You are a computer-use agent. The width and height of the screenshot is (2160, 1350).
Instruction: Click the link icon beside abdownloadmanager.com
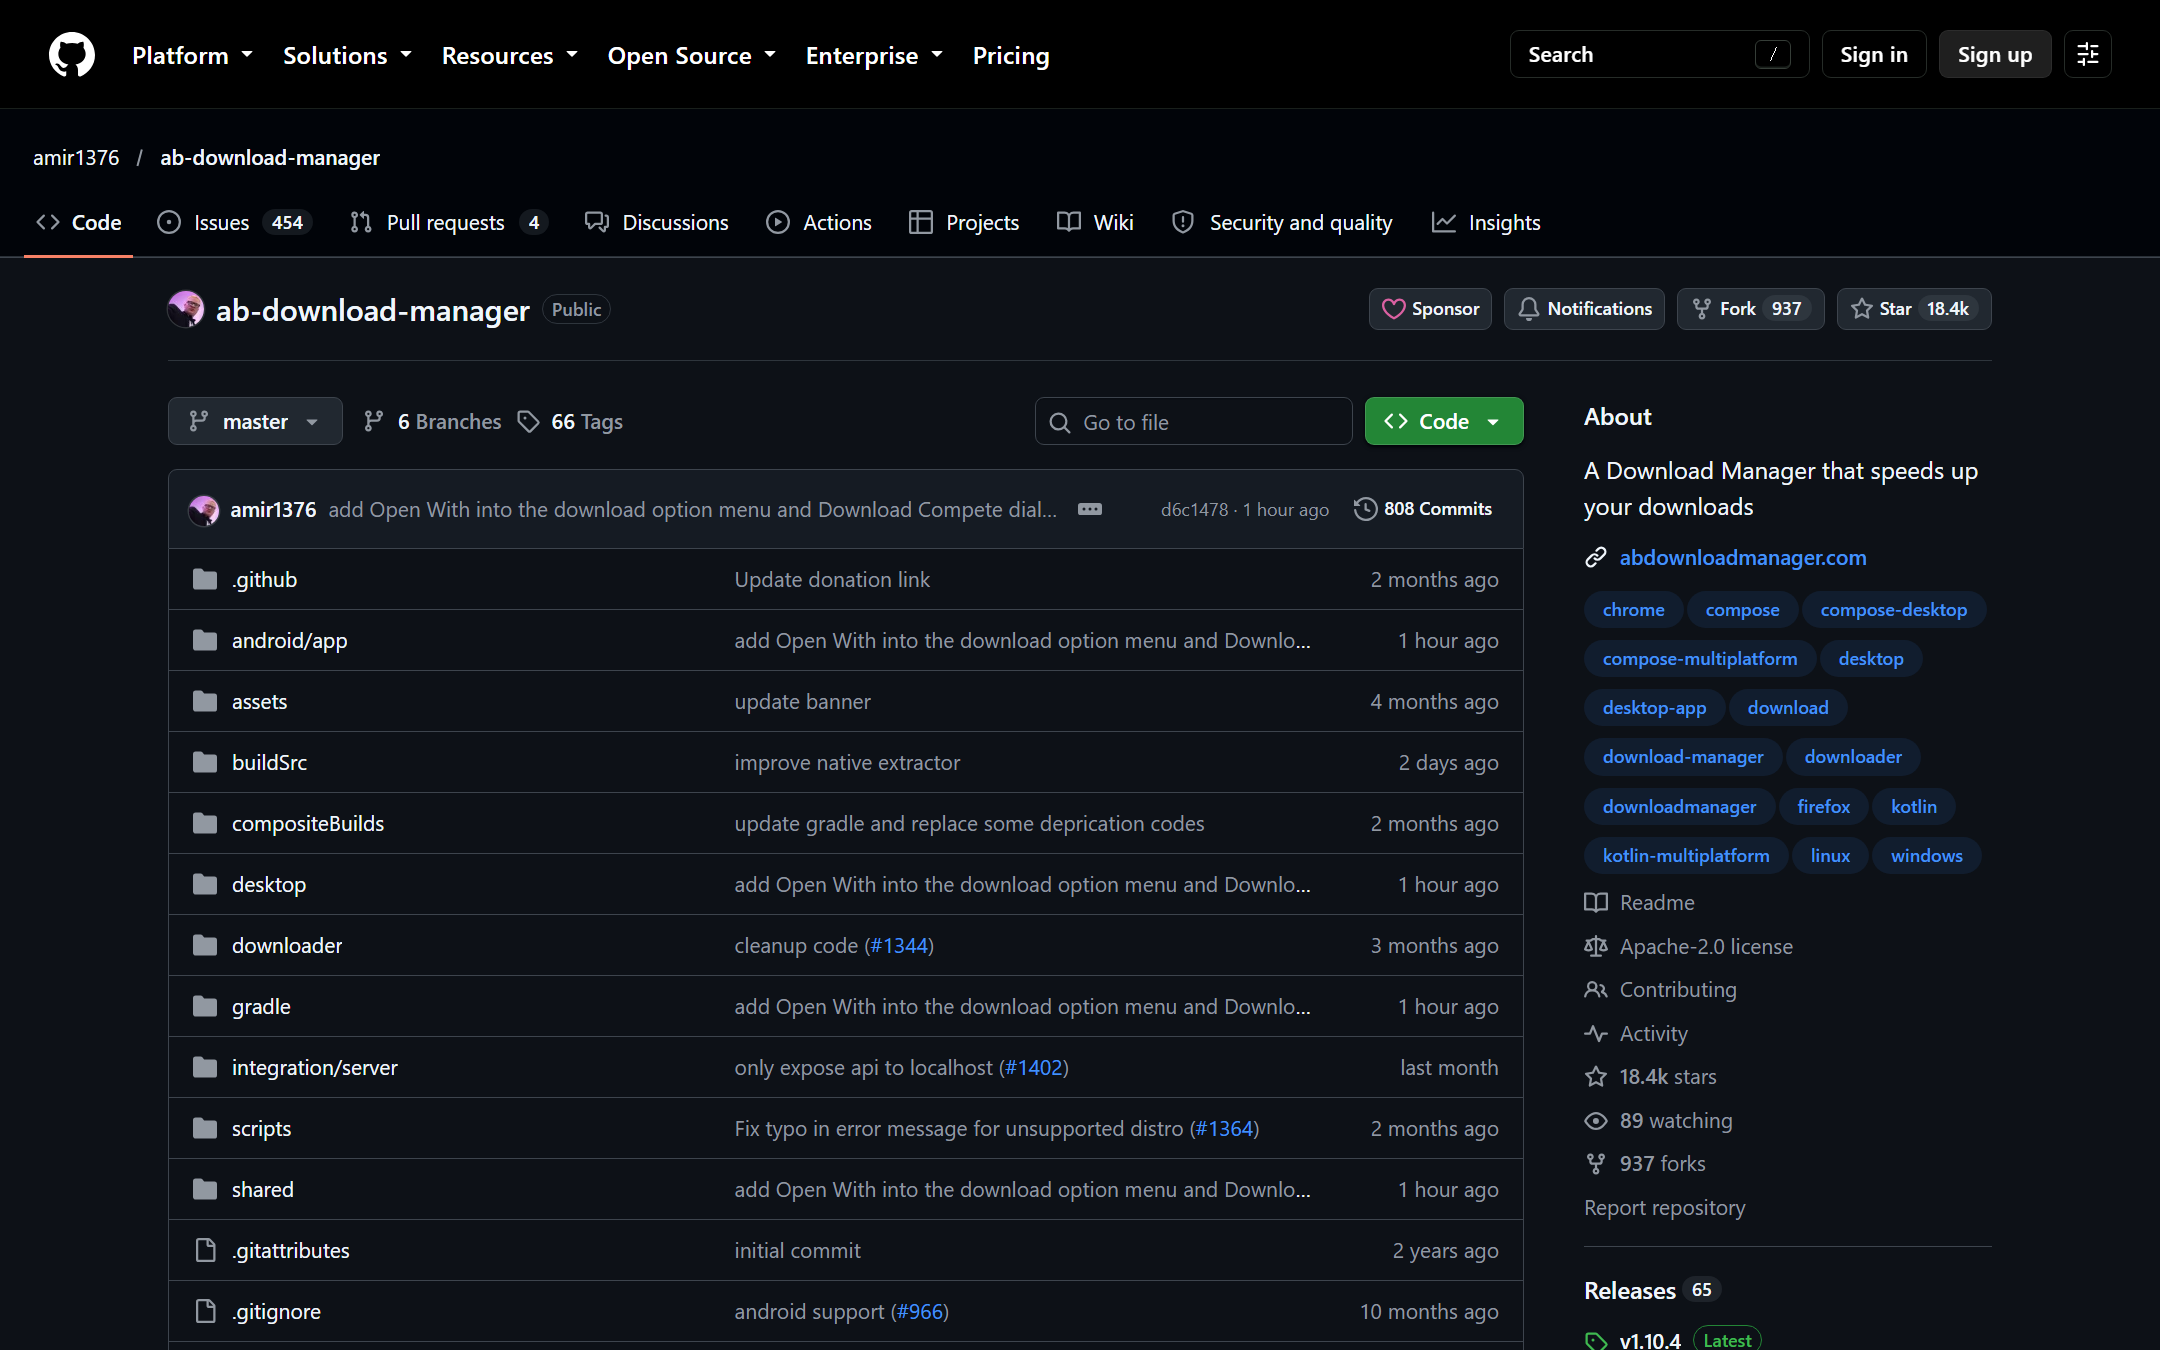coord(1596,557)
